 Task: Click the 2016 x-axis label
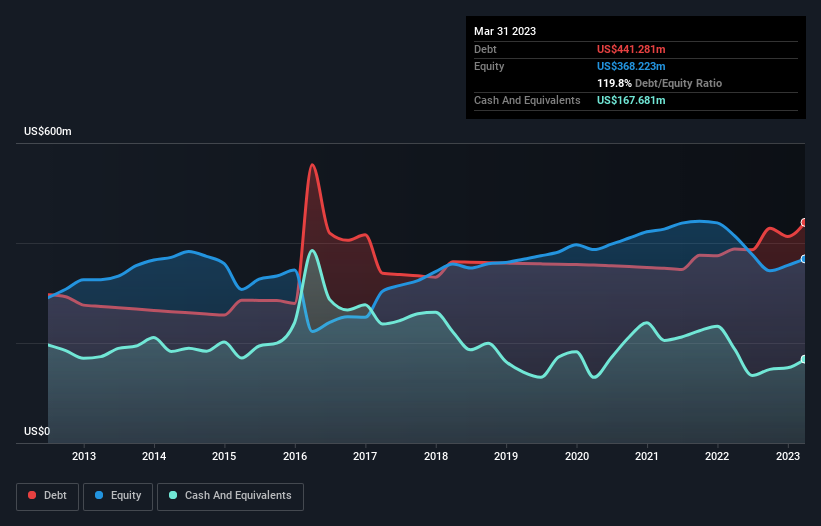coord(295,456)
